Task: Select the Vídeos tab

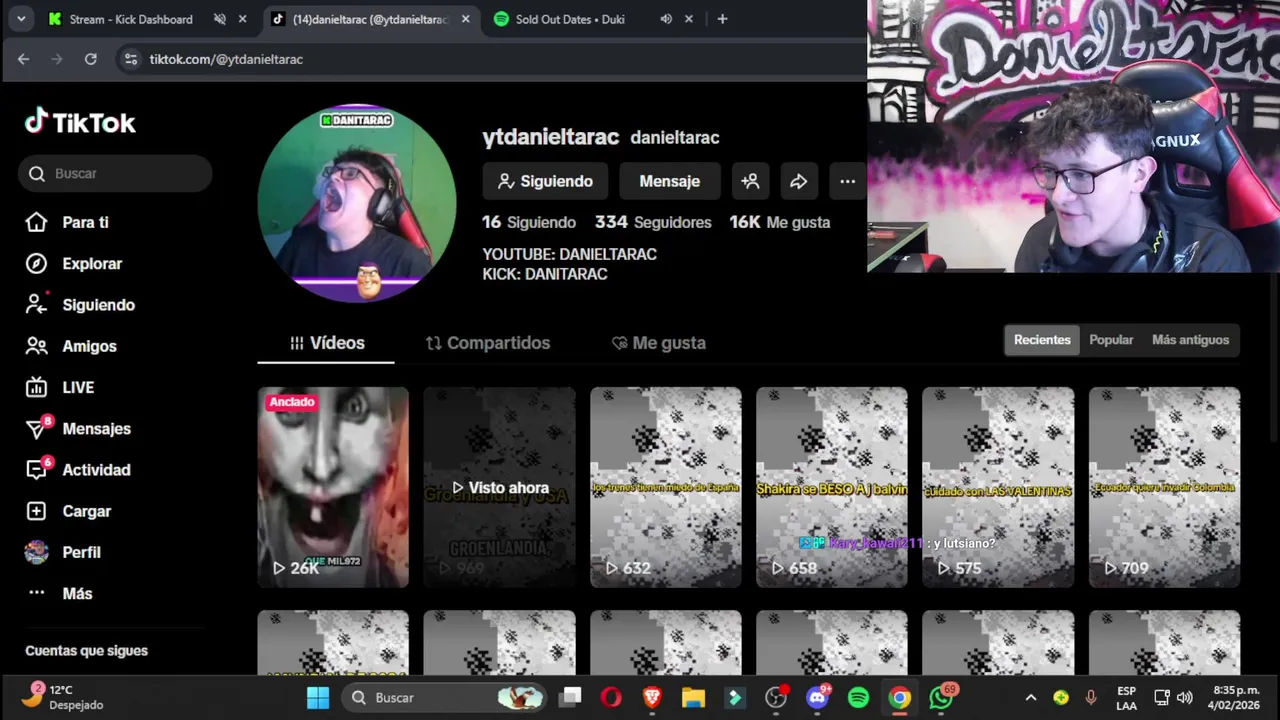Action: point(326,343)
